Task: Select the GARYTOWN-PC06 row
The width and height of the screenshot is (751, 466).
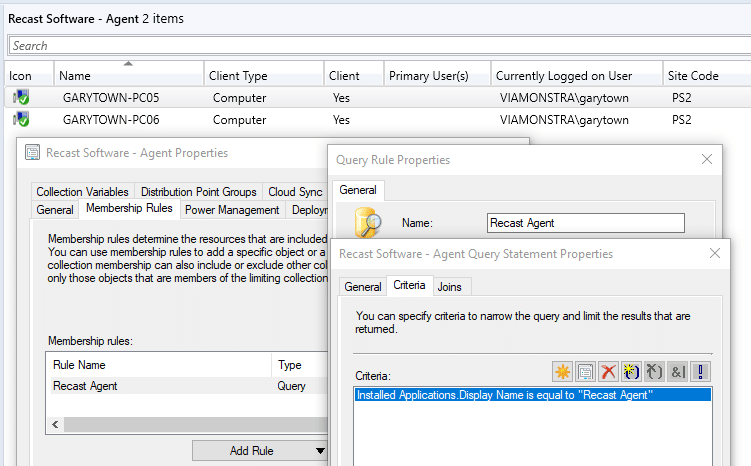Action: pos(111,120)
